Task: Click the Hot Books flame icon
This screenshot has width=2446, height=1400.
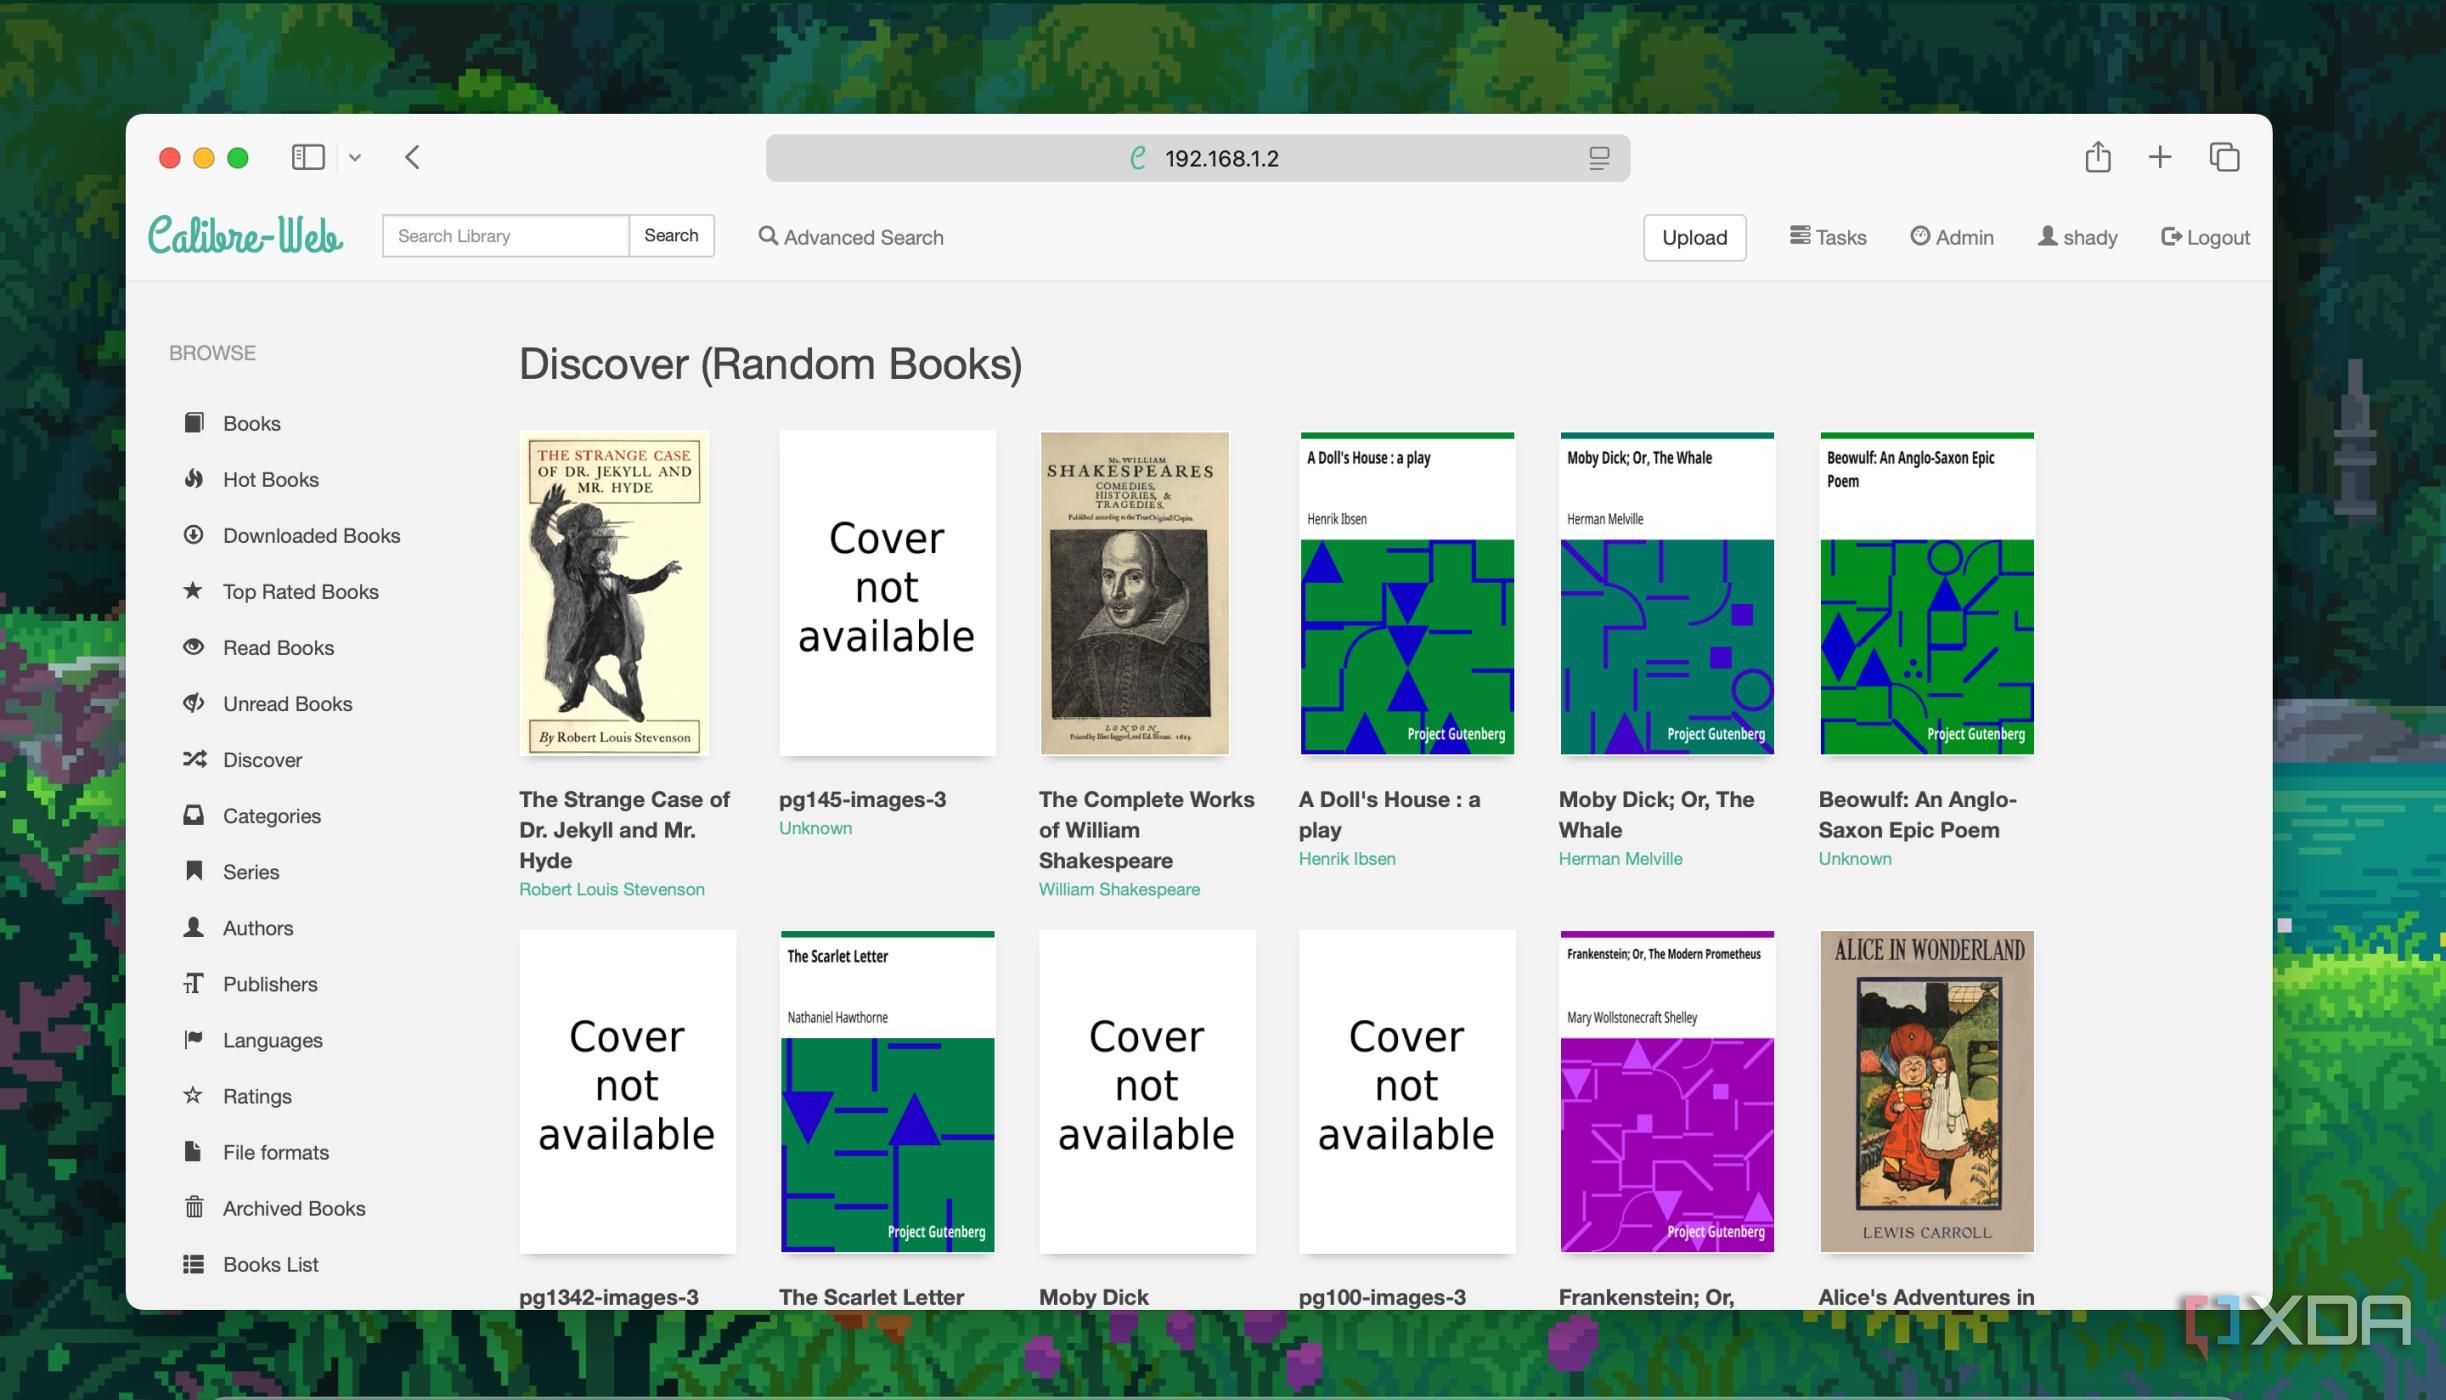Action: click(194, 479)
